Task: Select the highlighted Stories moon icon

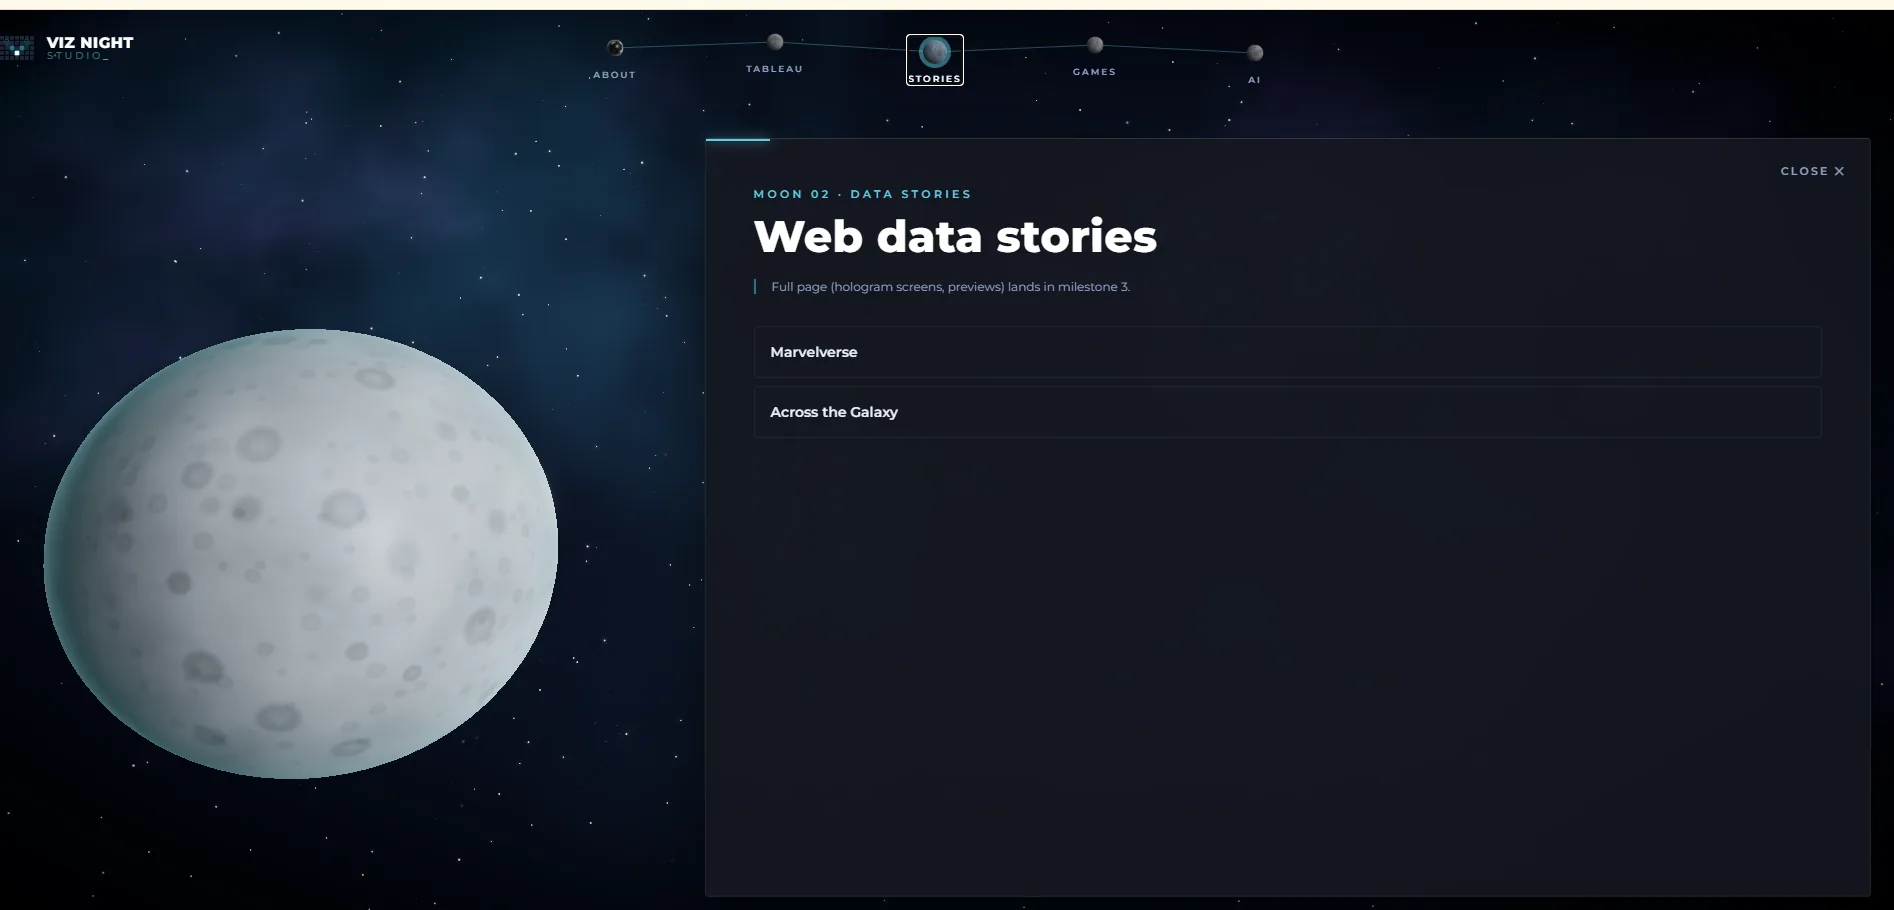Action: [x=935, y=51]
